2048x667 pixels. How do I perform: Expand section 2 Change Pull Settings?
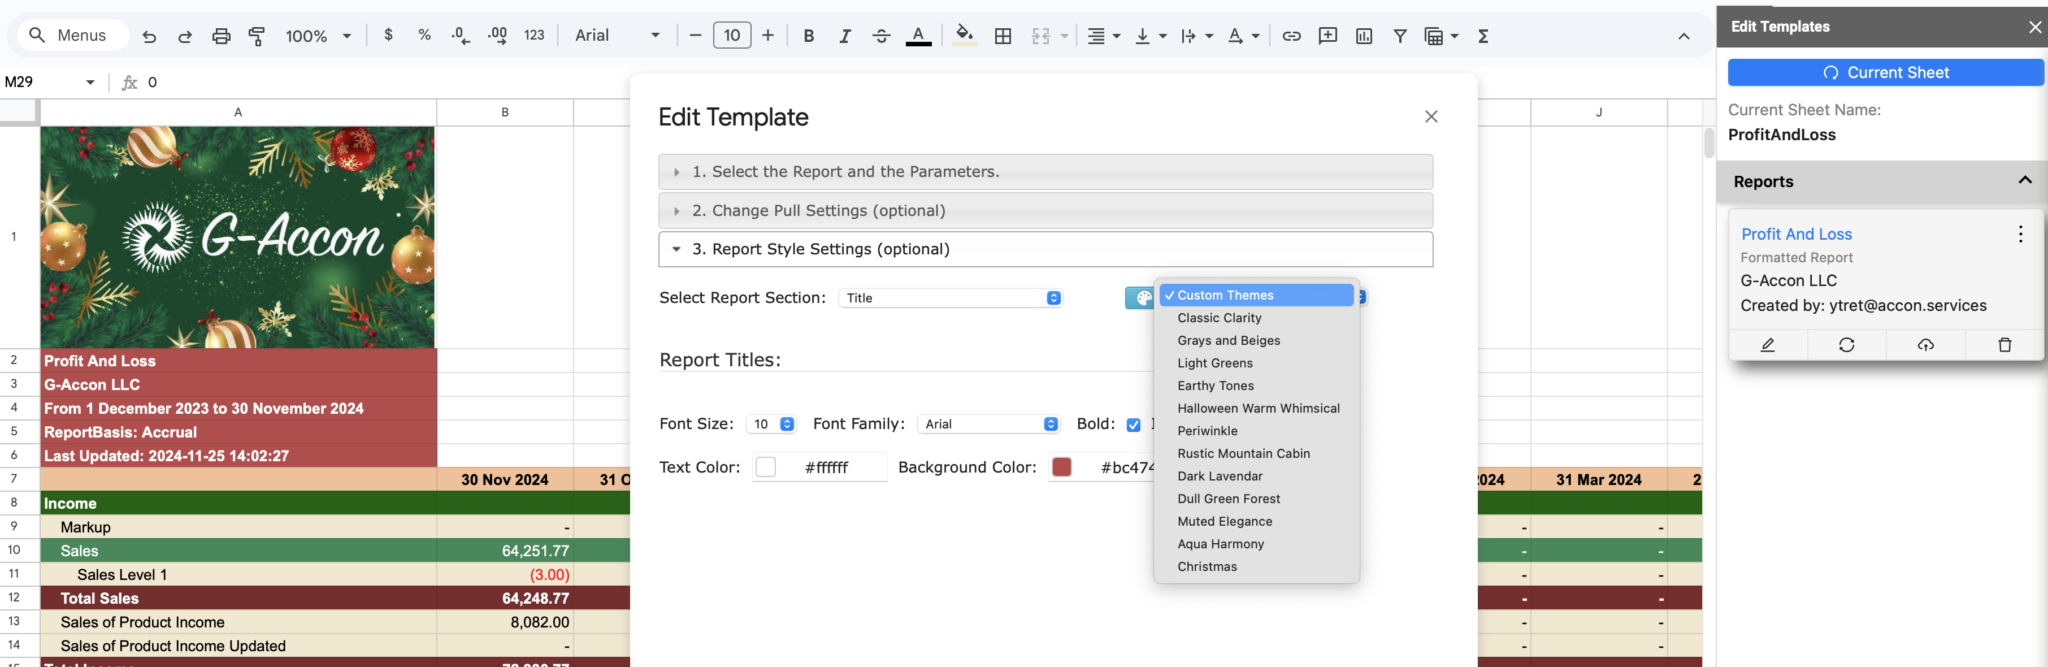coord(1046,211)
